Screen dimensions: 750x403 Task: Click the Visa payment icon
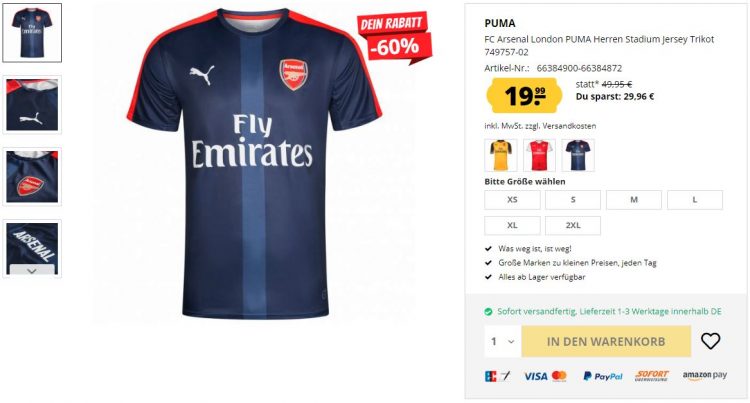coord(535,376)
